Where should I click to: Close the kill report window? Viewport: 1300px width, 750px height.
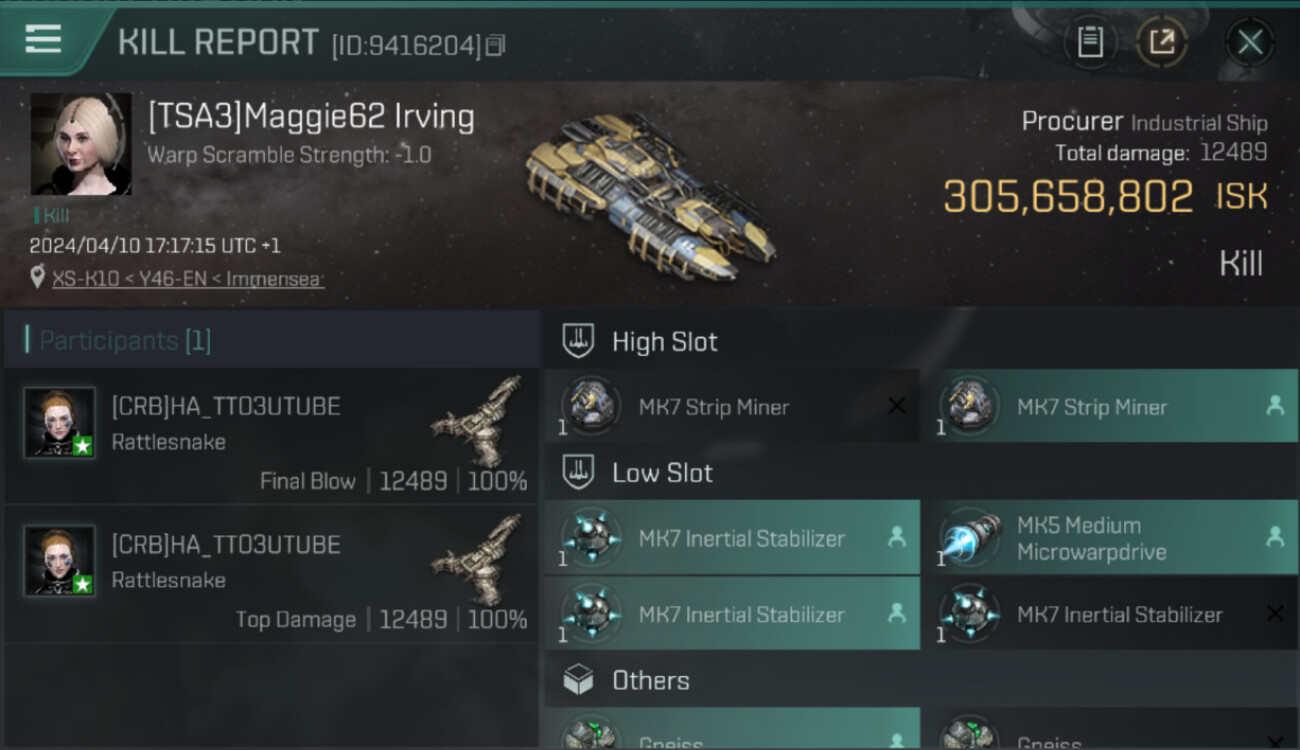1250,42
